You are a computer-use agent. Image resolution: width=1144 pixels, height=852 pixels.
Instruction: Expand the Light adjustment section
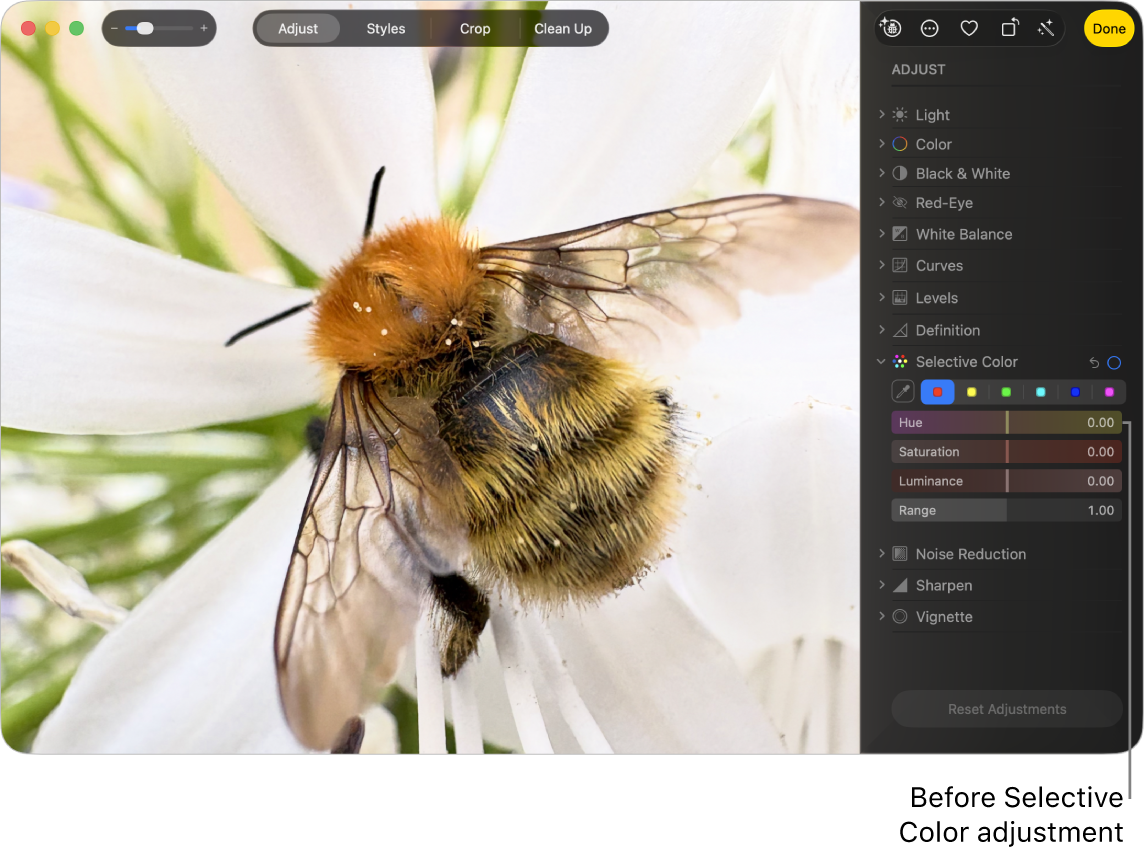(x=882, y=115)
